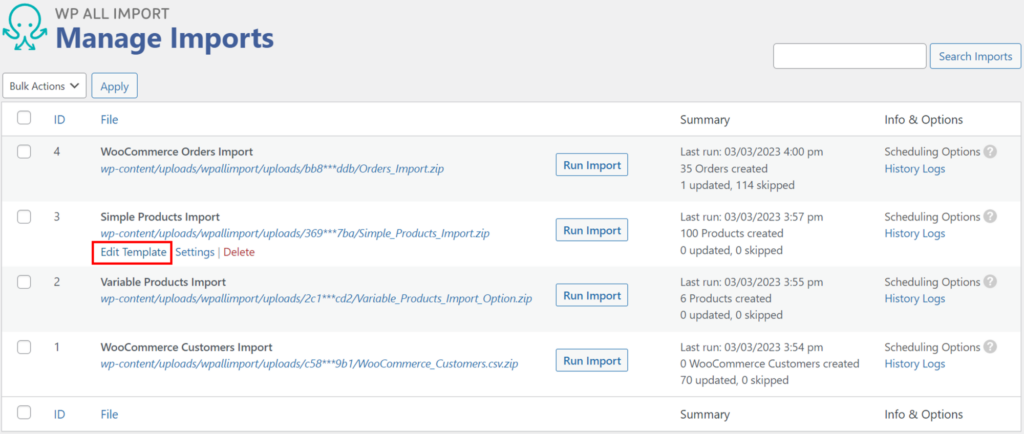Screen dimensions: 1024x434
Task: Click the Search Imports button
Action: click(x=975, y=56)
